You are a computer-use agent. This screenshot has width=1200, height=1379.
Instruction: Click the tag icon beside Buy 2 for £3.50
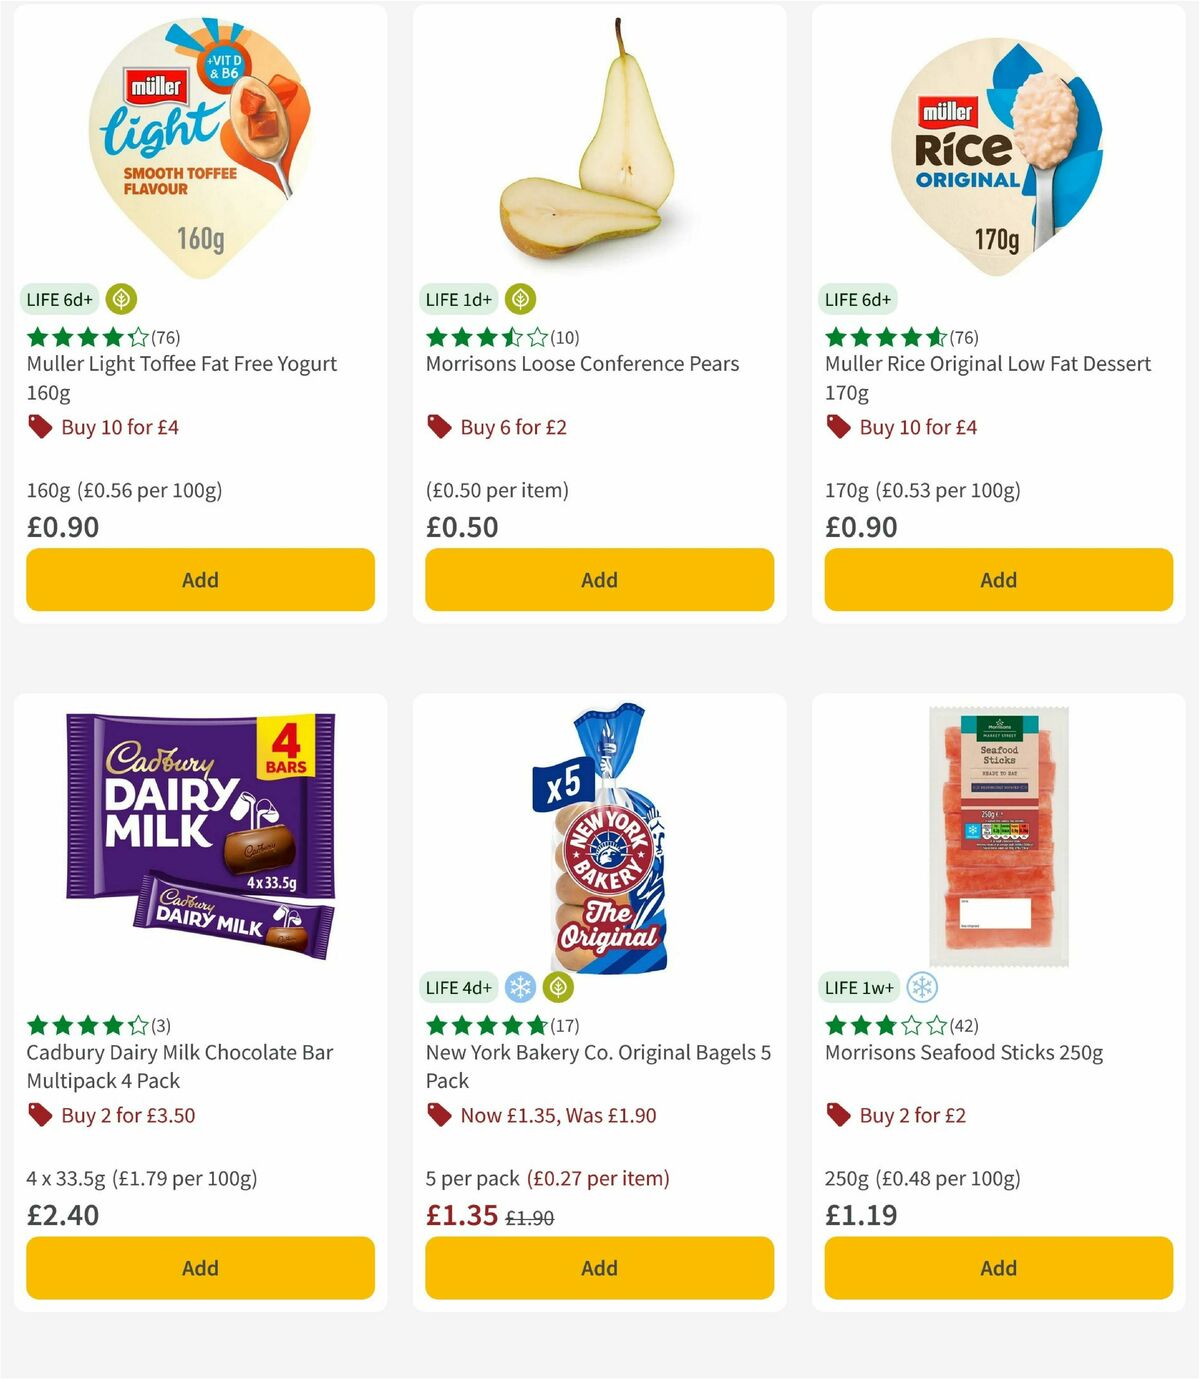tap(40, 1115)
